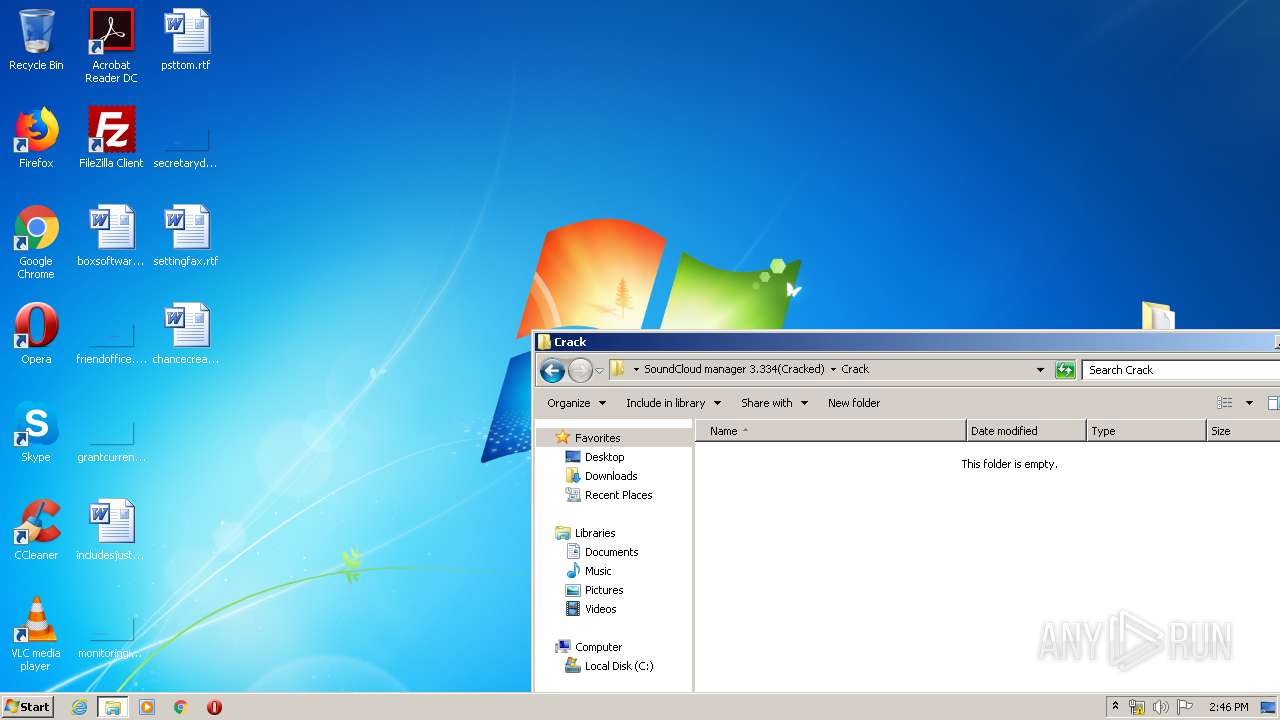
Task: Sort by Date modified column
Action: [x=1026, y=431]
